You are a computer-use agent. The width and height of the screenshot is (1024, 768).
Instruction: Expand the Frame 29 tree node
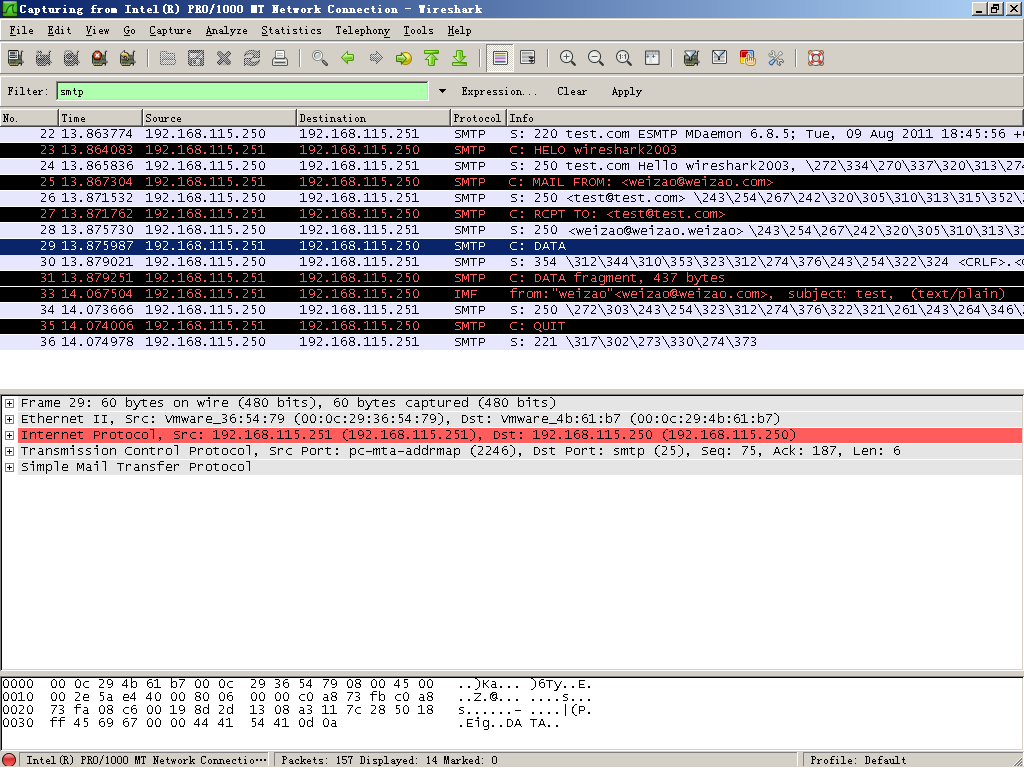coord(9,403)
